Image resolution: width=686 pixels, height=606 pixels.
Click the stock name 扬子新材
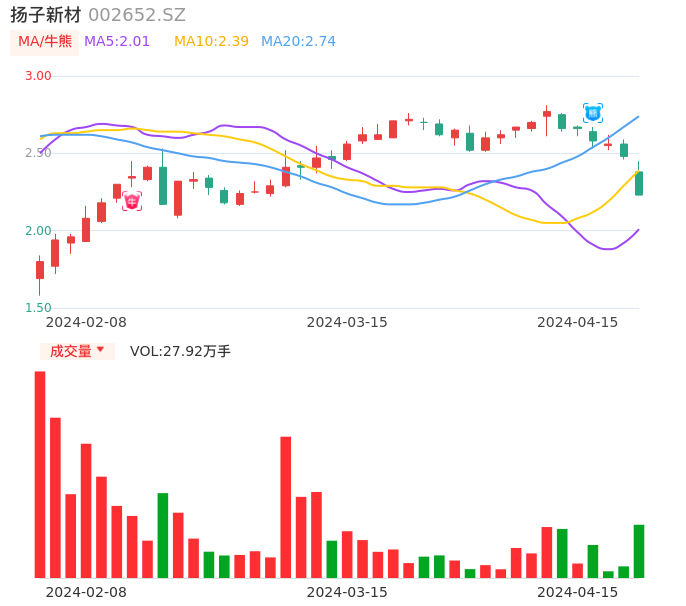45,15
